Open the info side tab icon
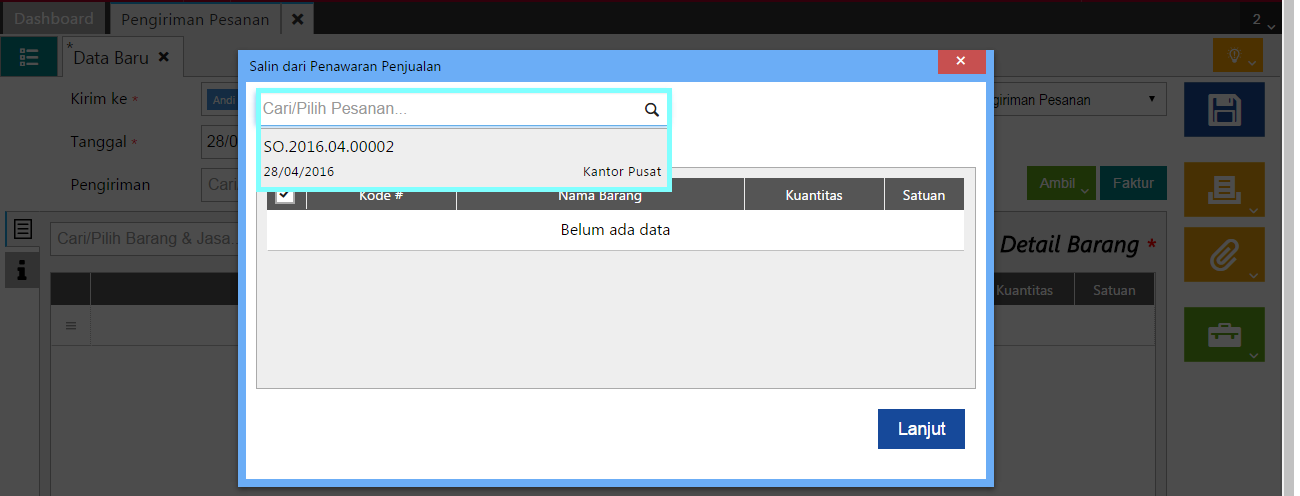The image size is (1300, 496). 21,269
